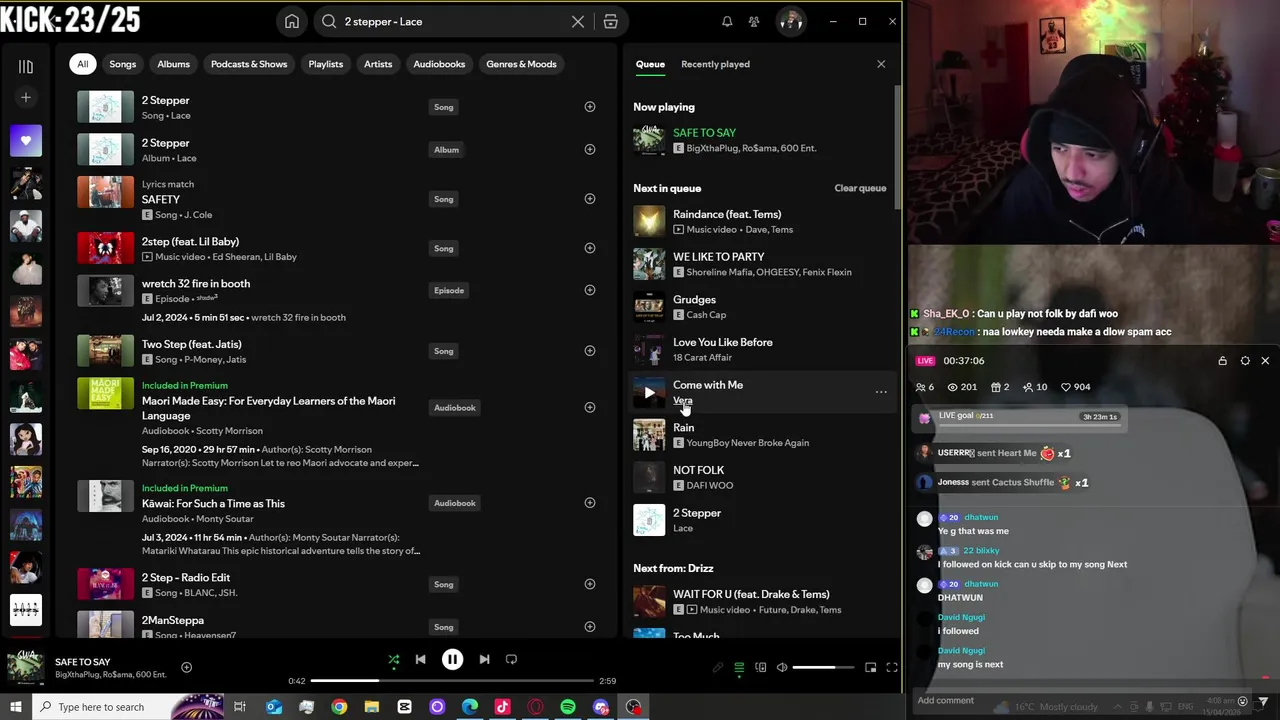Open Connect to a device icon
The height and width of the screenshot is (720, 1280).
click(761, 668)
